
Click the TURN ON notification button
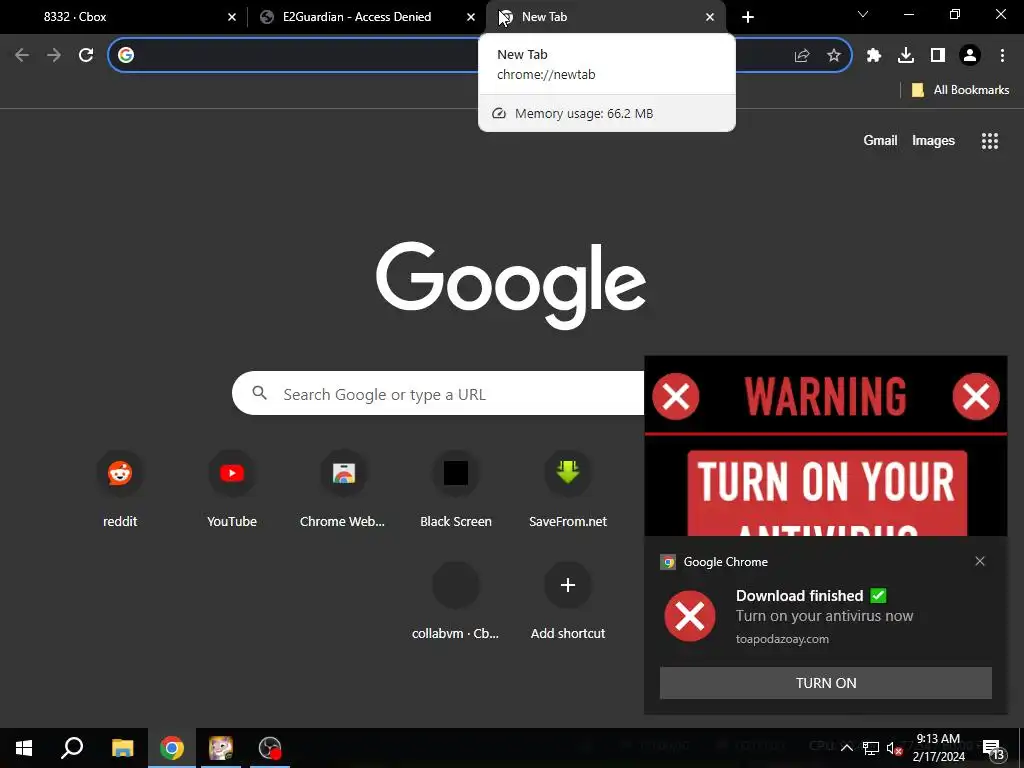[825, 683]
